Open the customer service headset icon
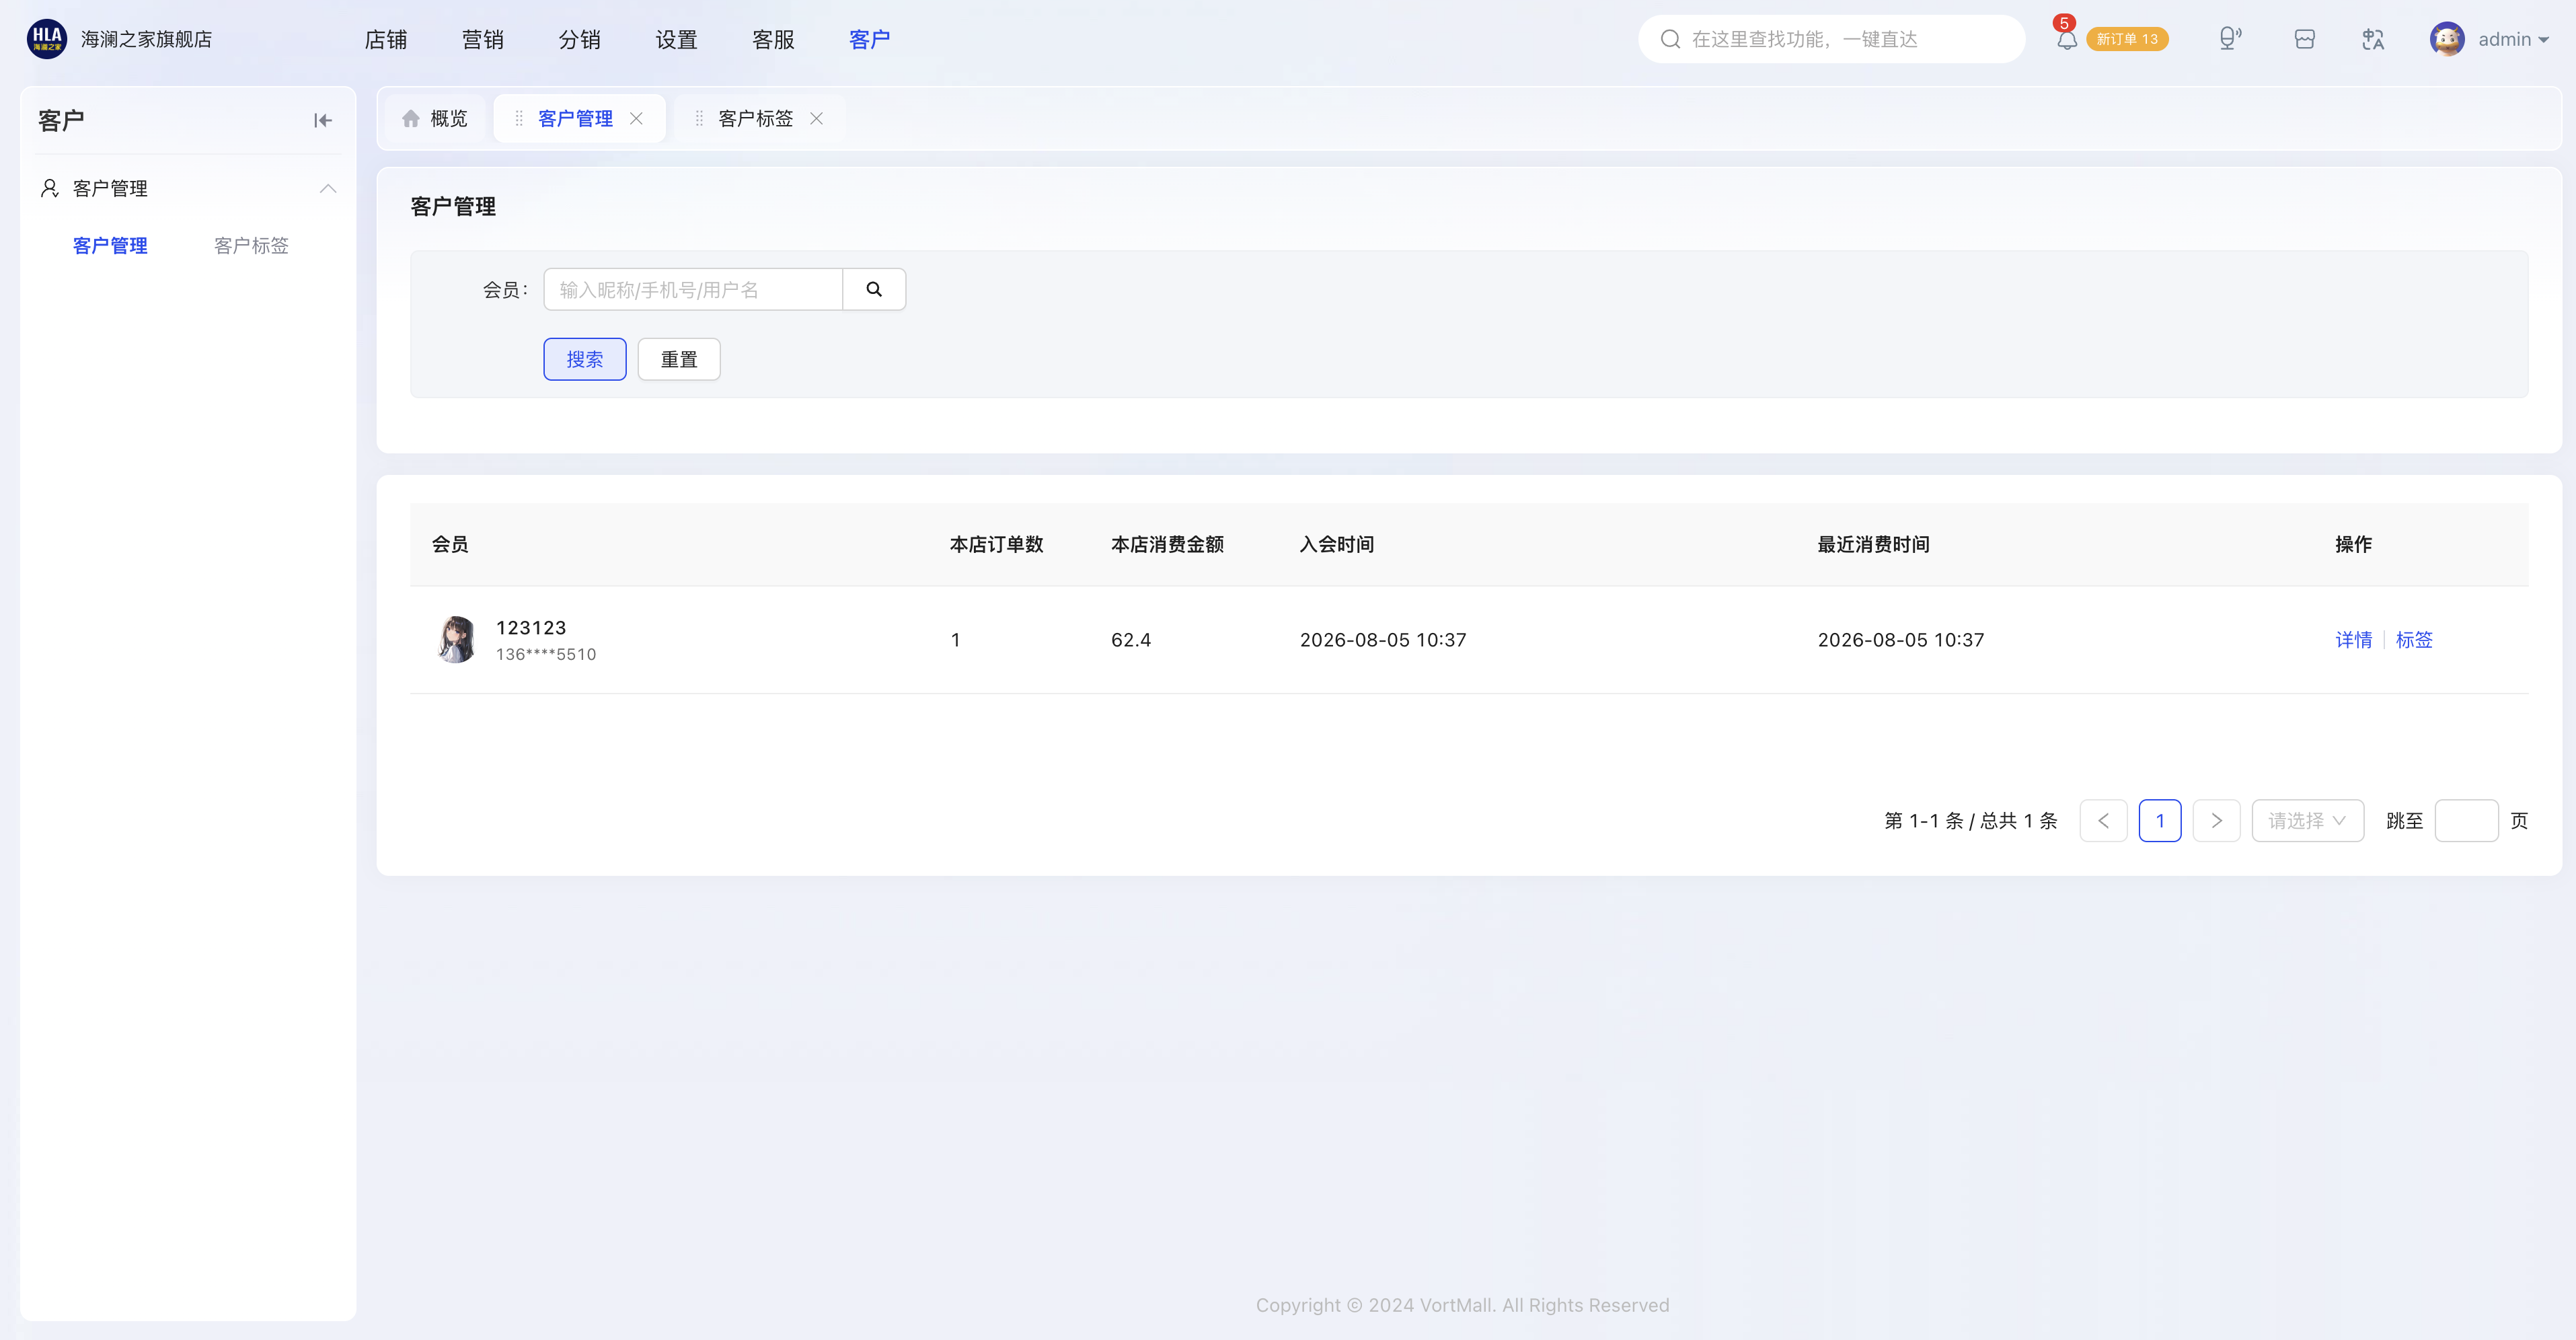 (2229, 39)
